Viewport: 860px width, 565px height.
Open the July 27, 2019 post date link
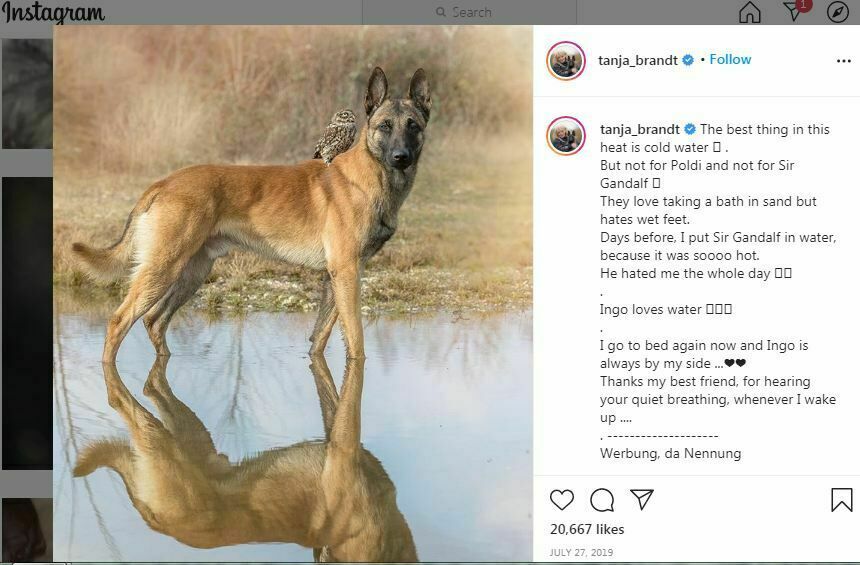[x=581, y=552]
